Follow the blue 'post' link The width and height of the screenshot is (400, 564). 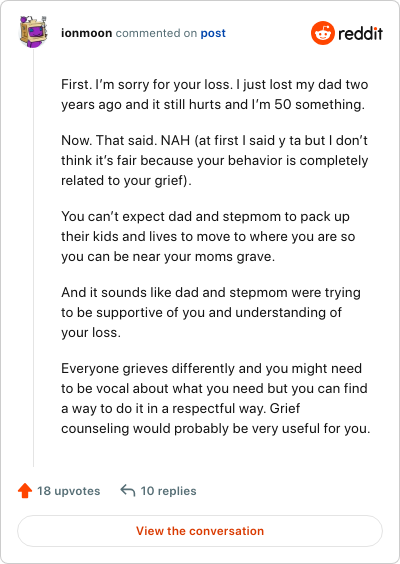coord(213,33)
